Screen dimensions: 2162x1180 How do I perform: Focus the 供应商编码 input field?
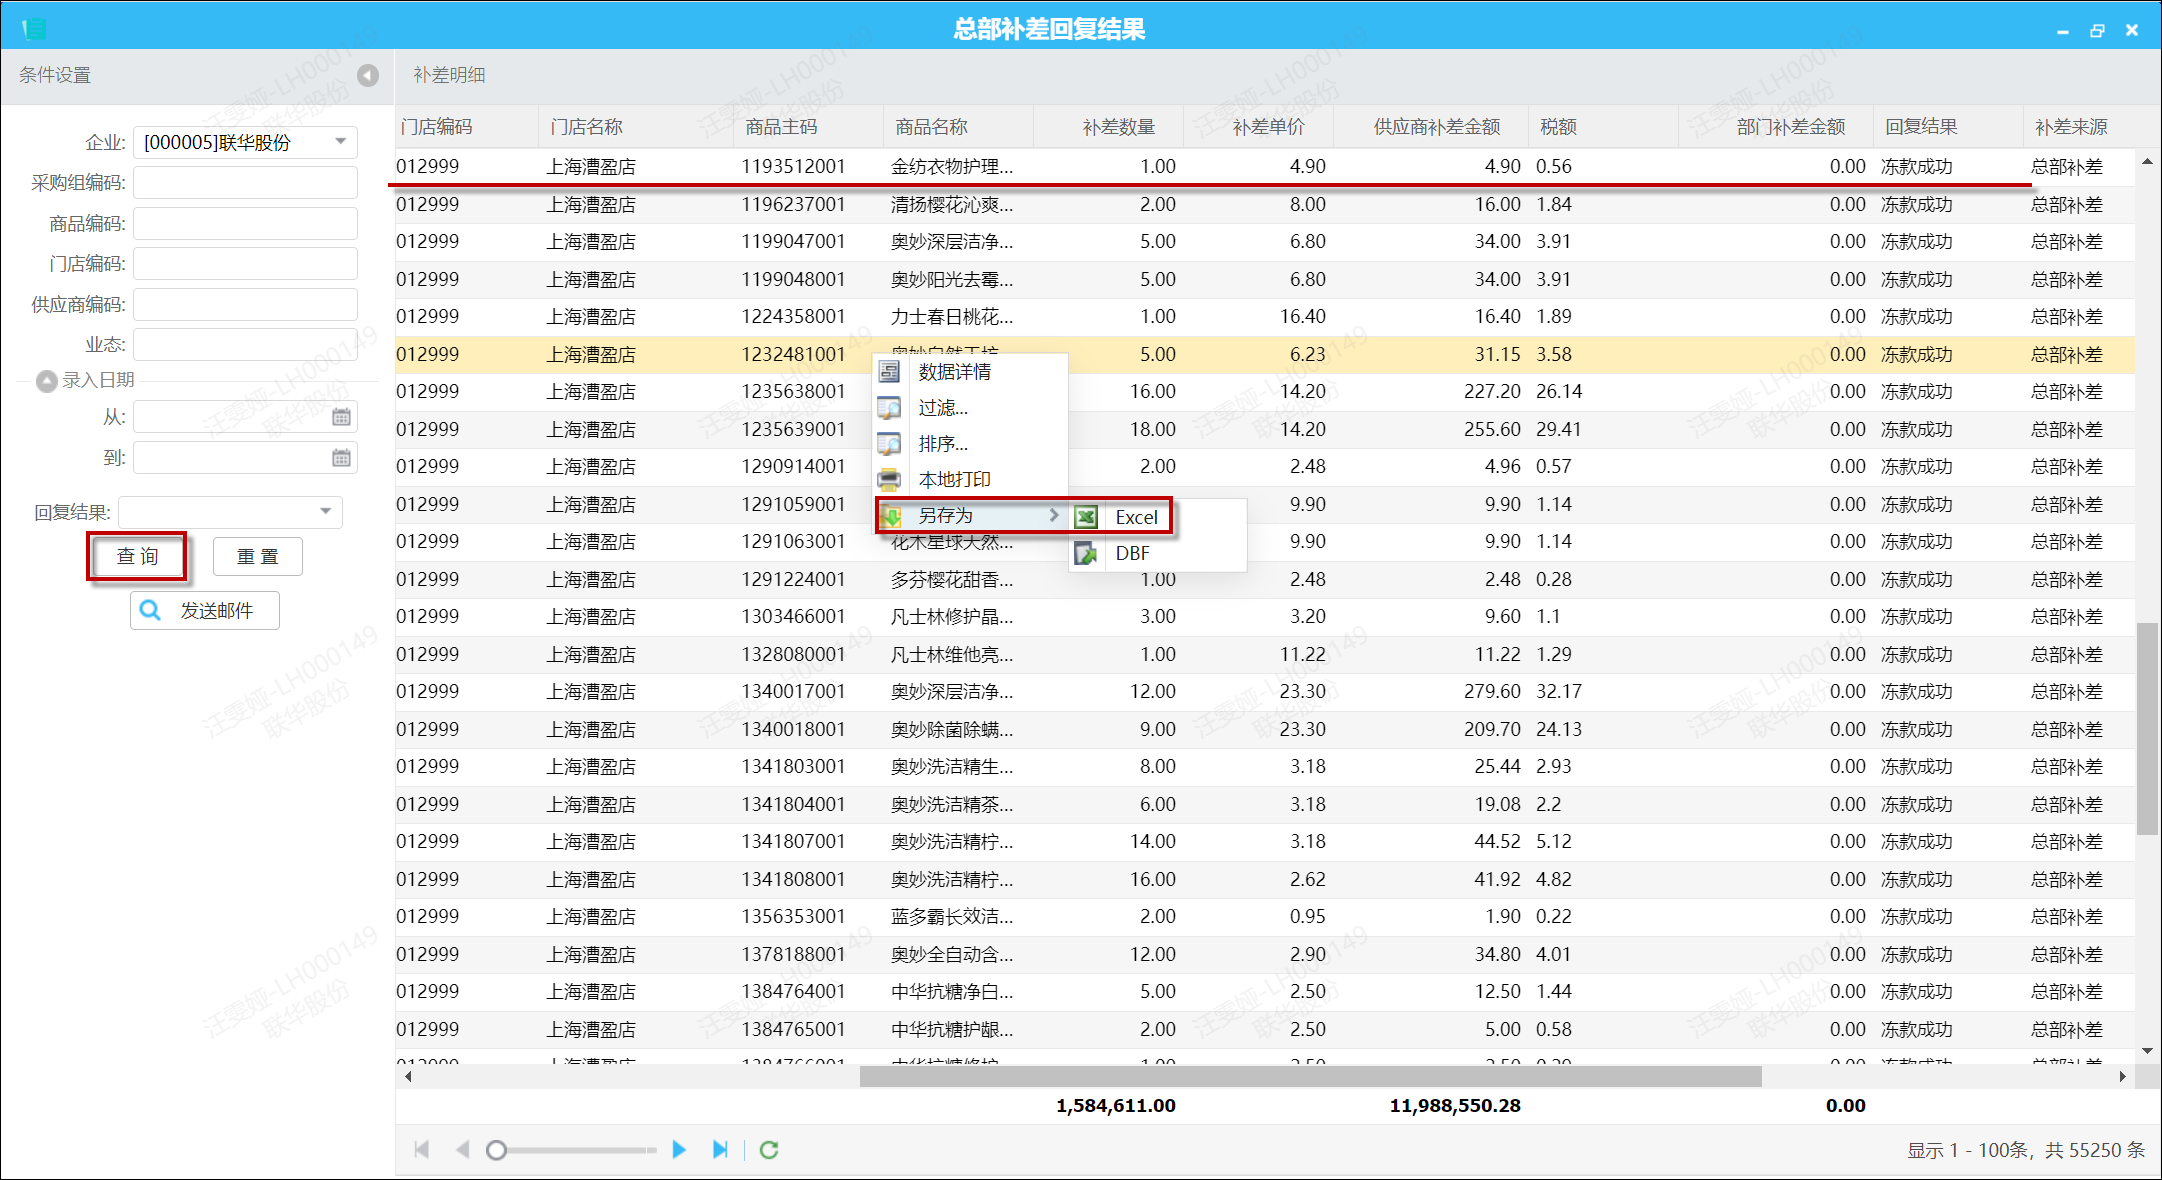pyautogui.click(x=245, y=305)
